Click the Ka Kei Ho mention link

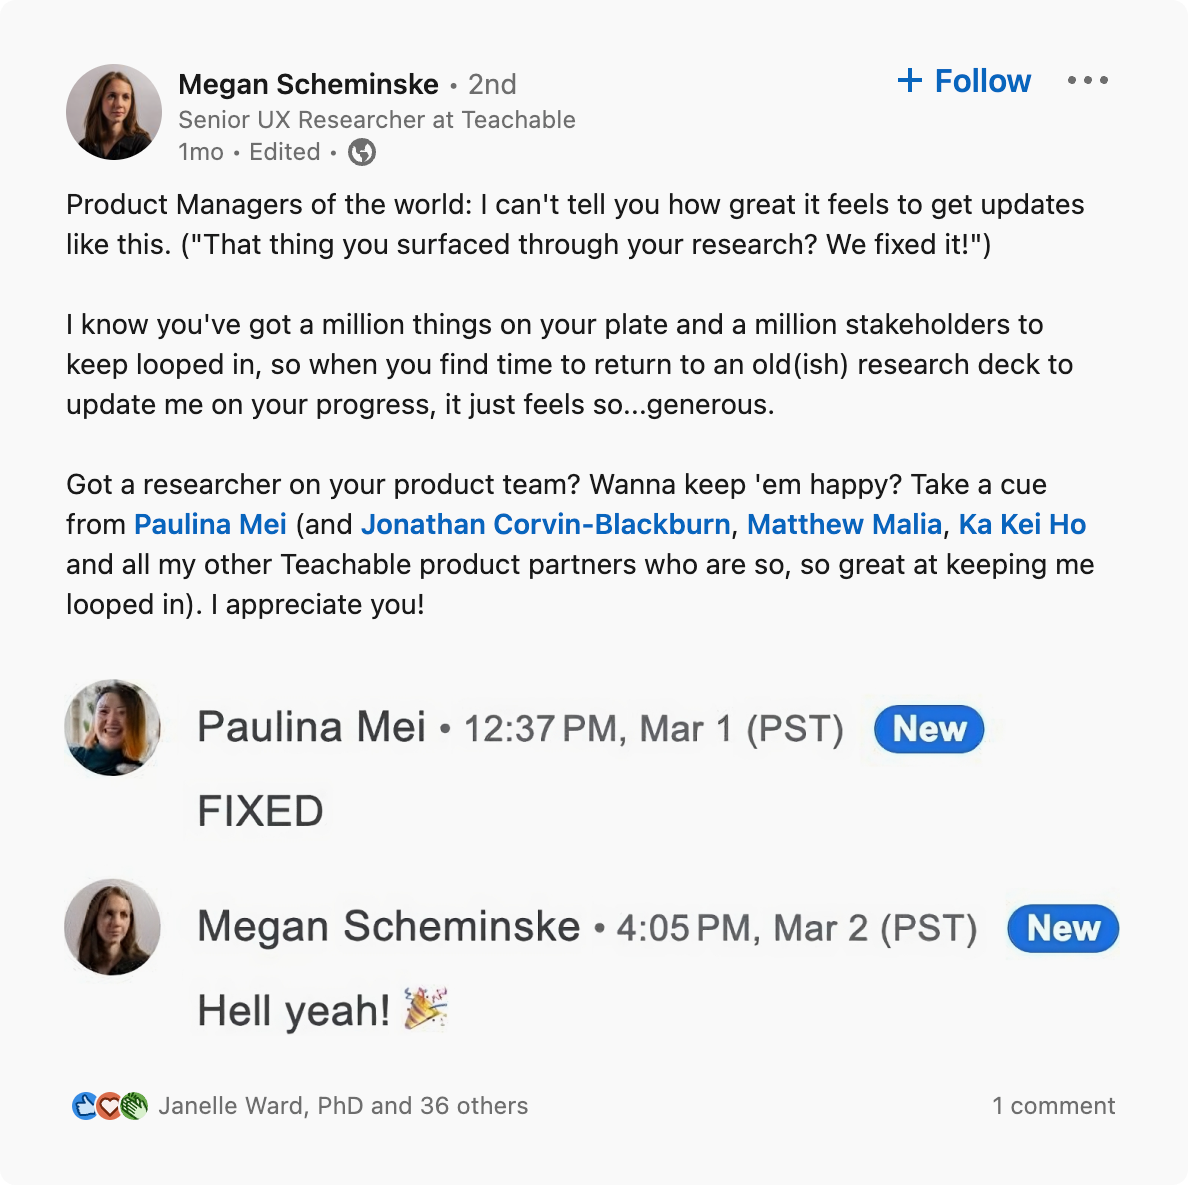click(1022, 523)
